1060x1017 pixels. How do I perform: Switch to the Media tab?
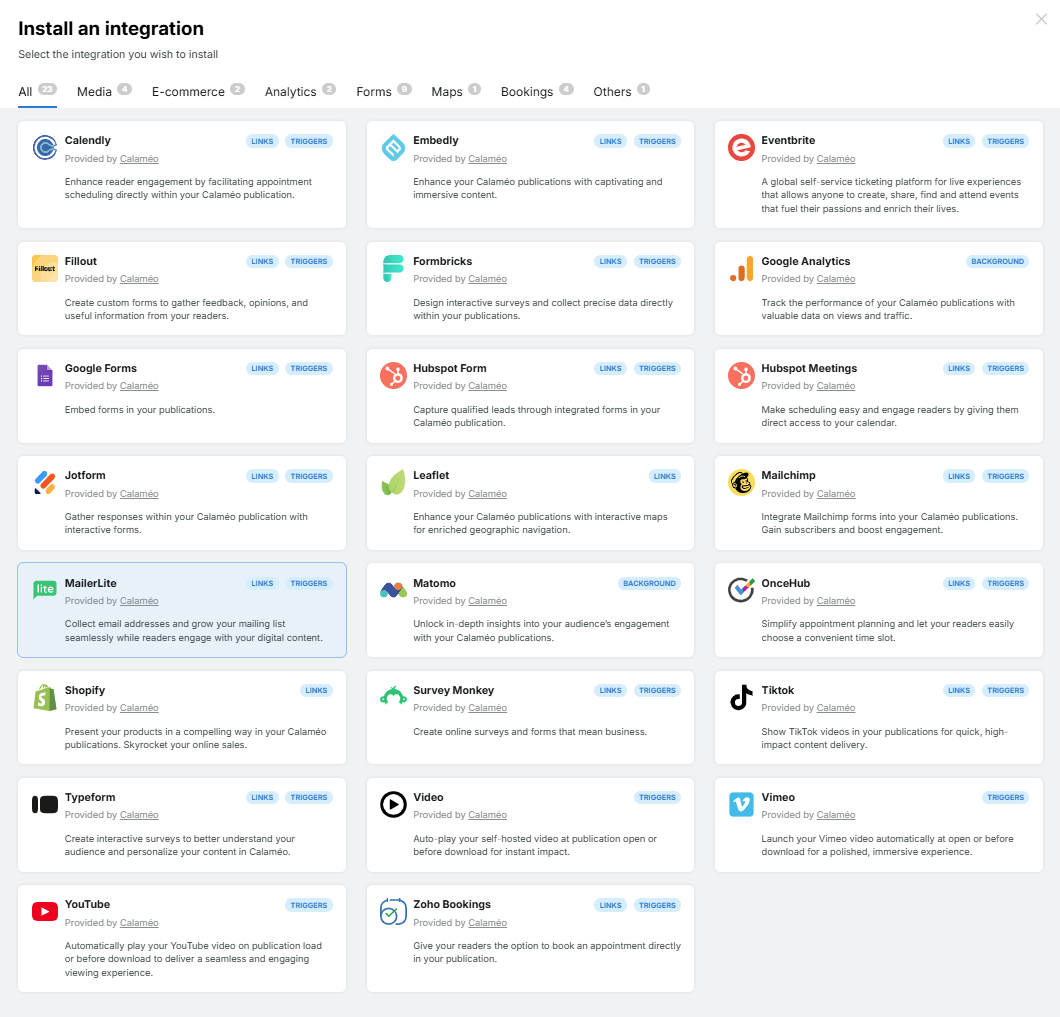[x=104, y=91]
